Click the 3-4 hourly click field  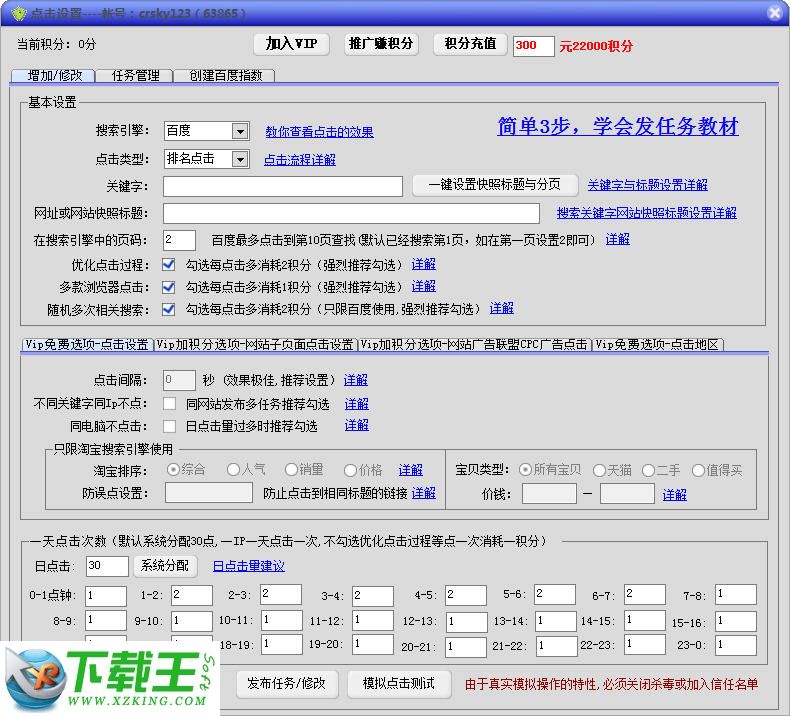(x=373, y=596)
